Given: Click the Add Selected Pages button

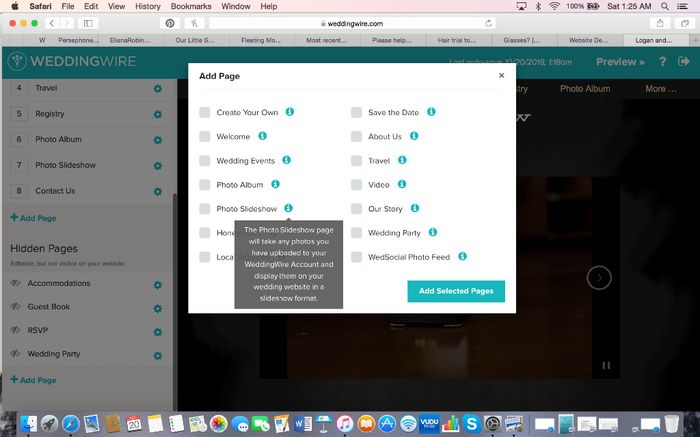Looking at the screenshot, I should pos(456,291).
